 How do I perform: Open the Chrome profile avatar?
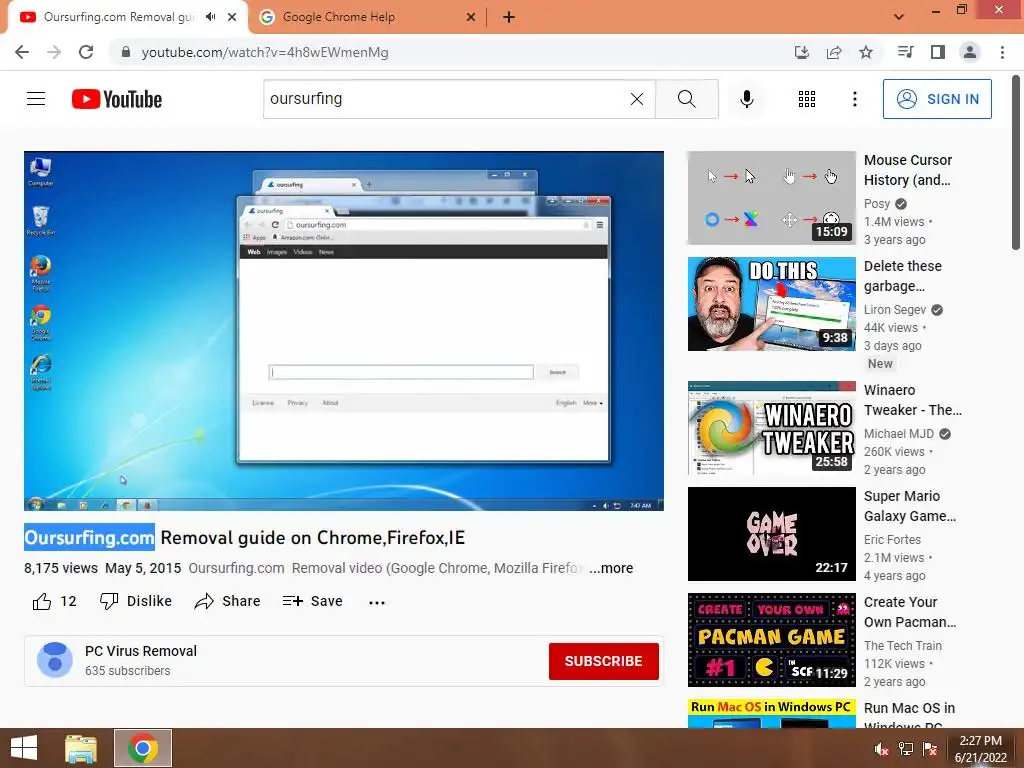970,52
